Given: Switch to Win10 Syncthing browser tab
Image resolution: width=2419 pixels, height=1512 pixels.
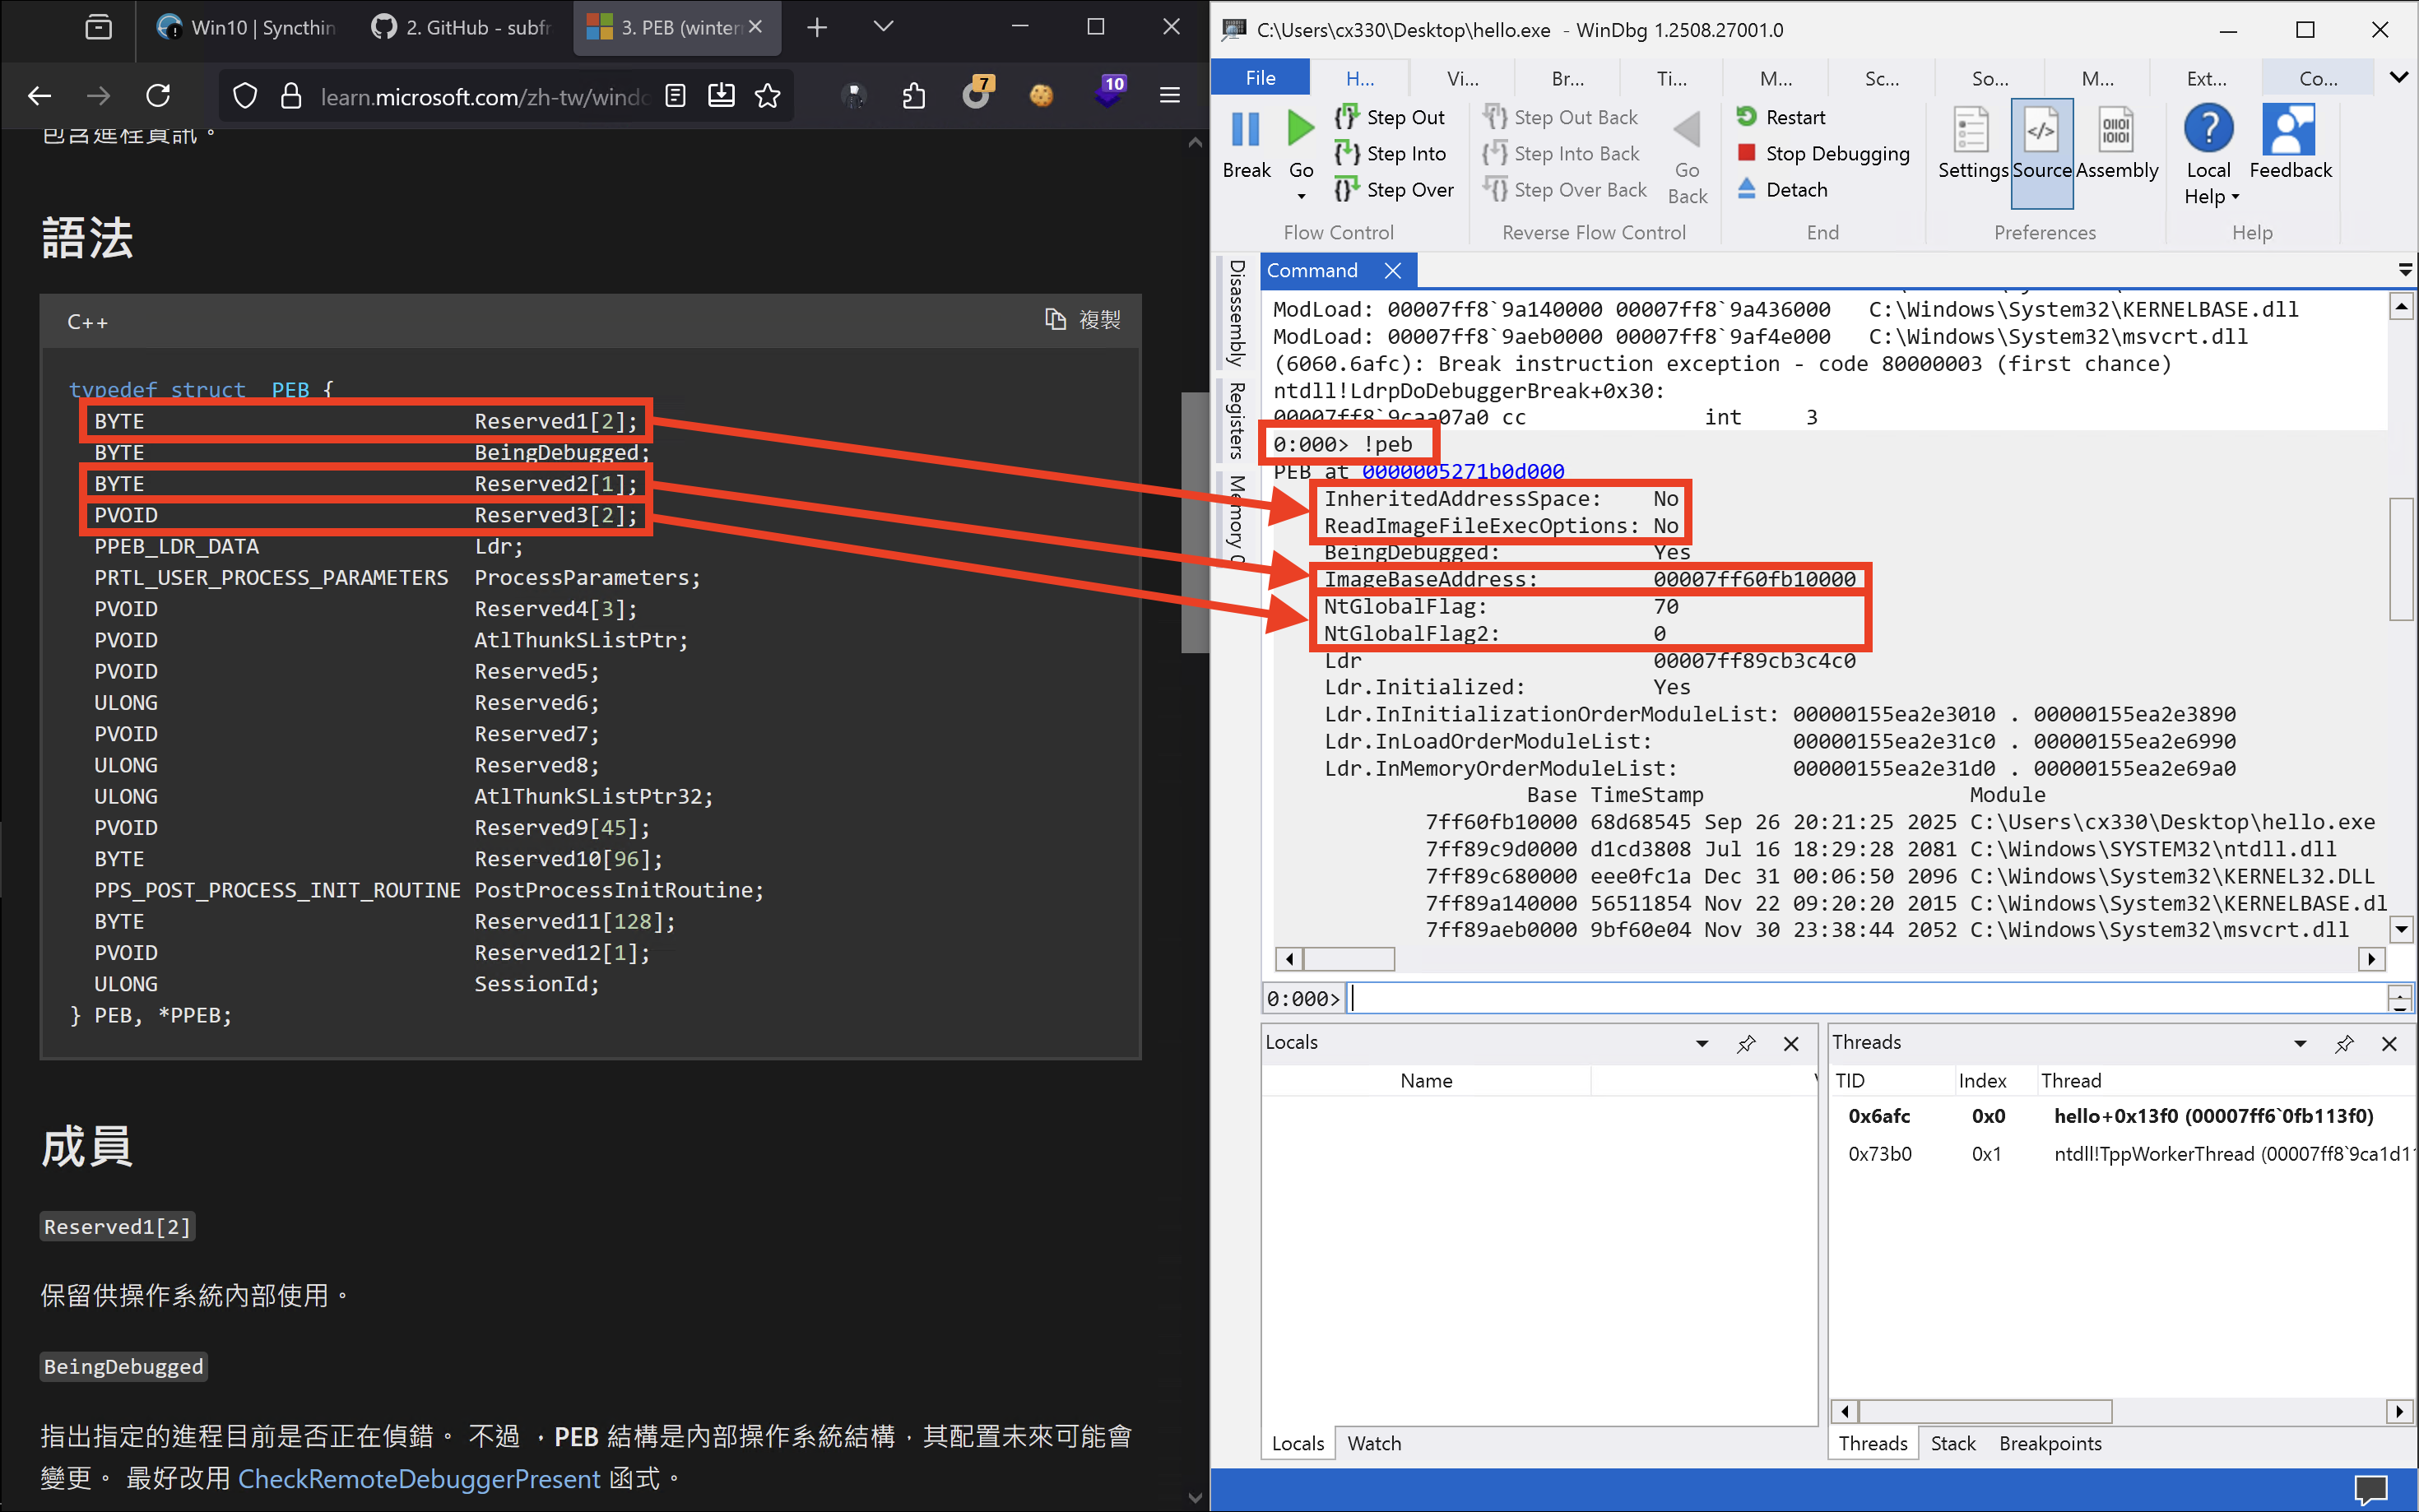Looking at the screenshot, I should tap(246, 28).
